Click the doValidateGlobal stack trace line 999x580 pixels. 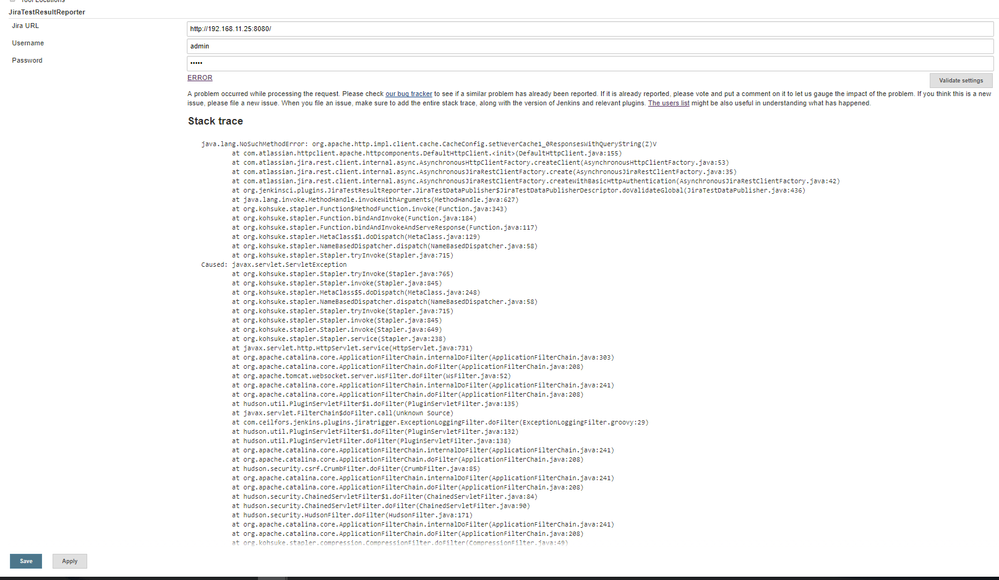pos(518,191)
